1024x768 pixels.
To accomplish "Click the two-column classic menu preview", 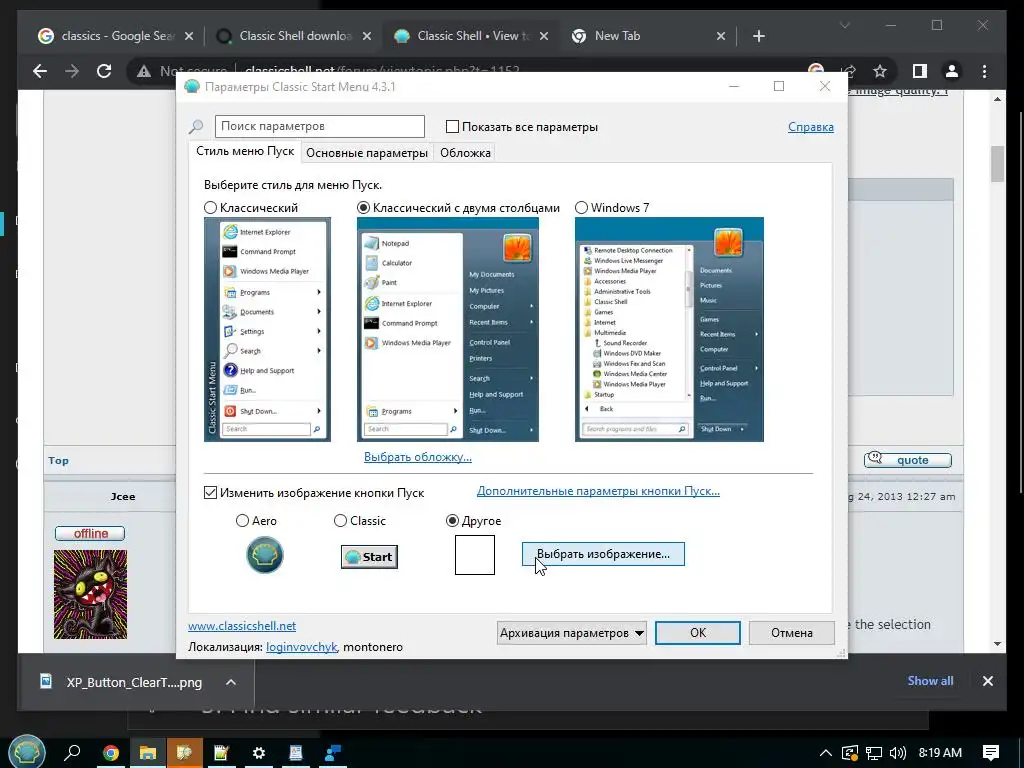I will [x=447, y=329].
